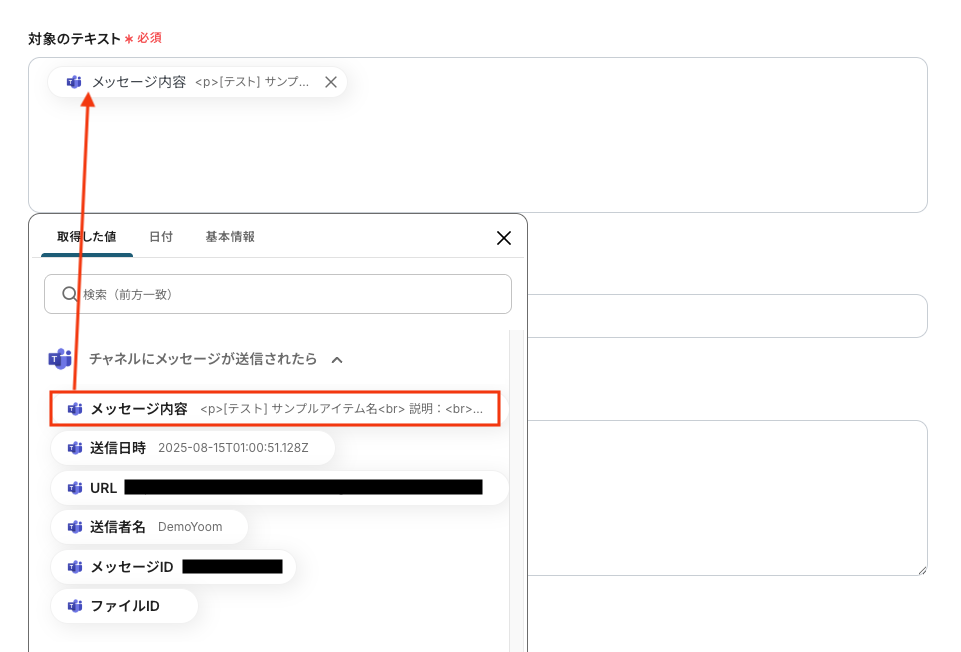Click Teams icon next to メッセージID
This screenshot has height=652, width=961.
click(75, 567)
